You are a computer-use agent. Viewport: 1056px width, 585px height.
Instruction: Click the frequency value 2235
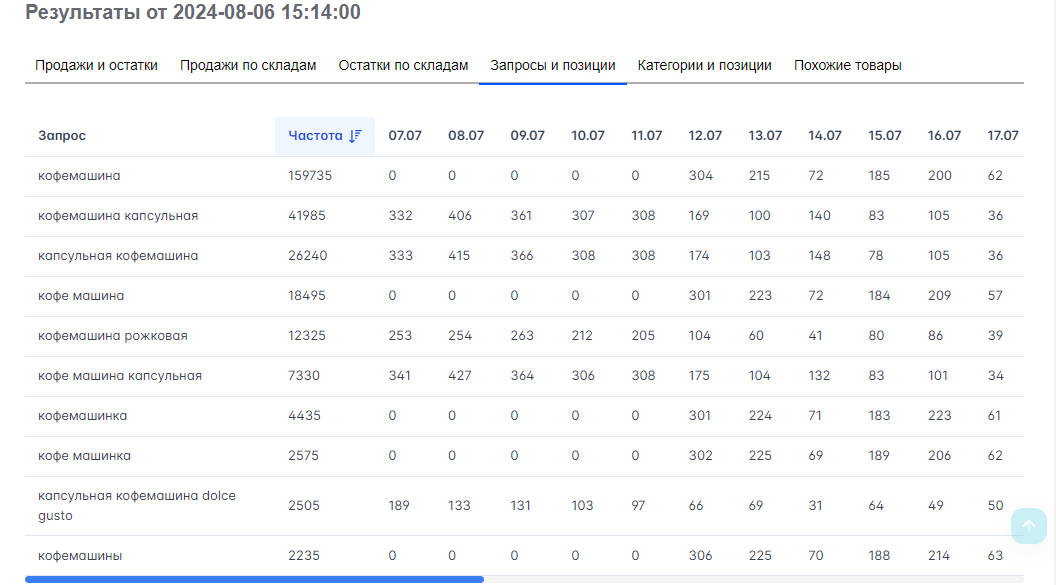(x=304, y=556)
